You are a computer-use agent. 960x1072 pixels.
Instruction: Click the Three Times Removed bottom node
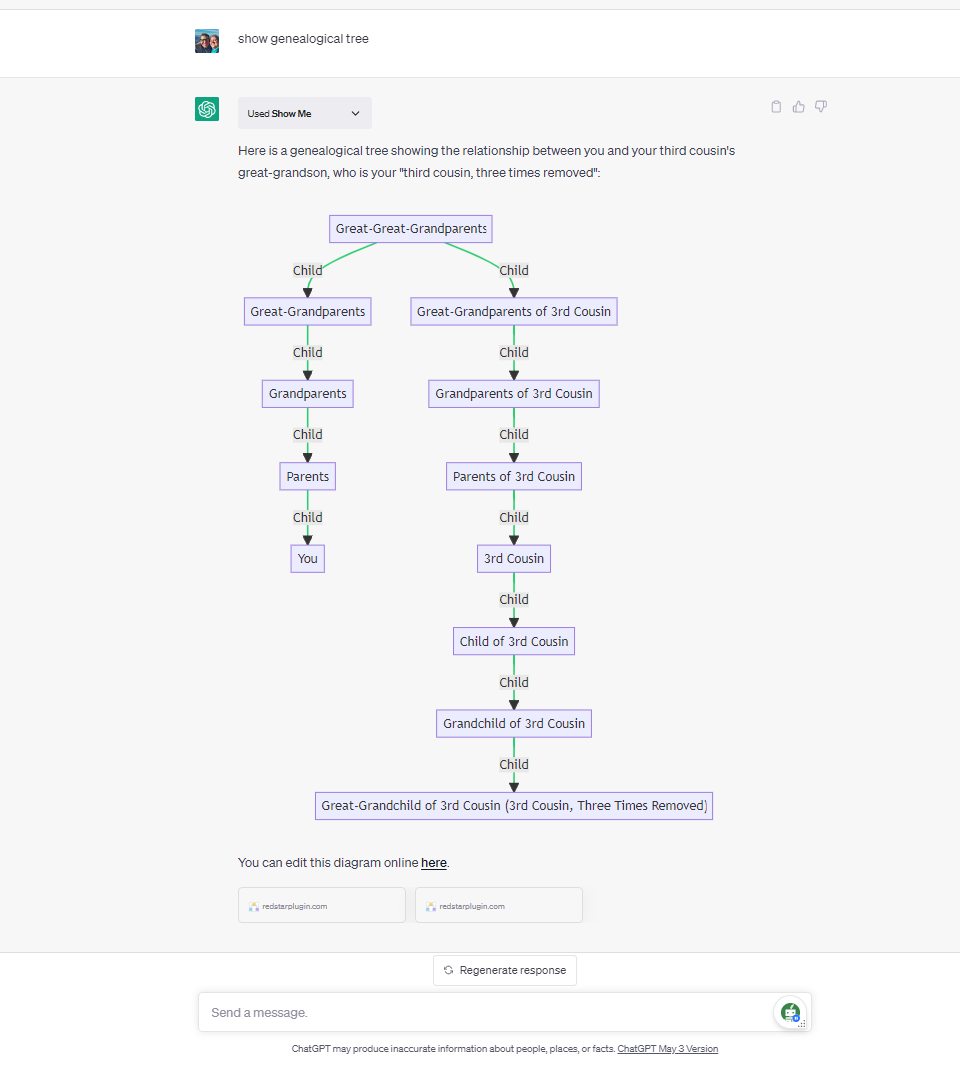pyautogui.click(x=513, y=805)
